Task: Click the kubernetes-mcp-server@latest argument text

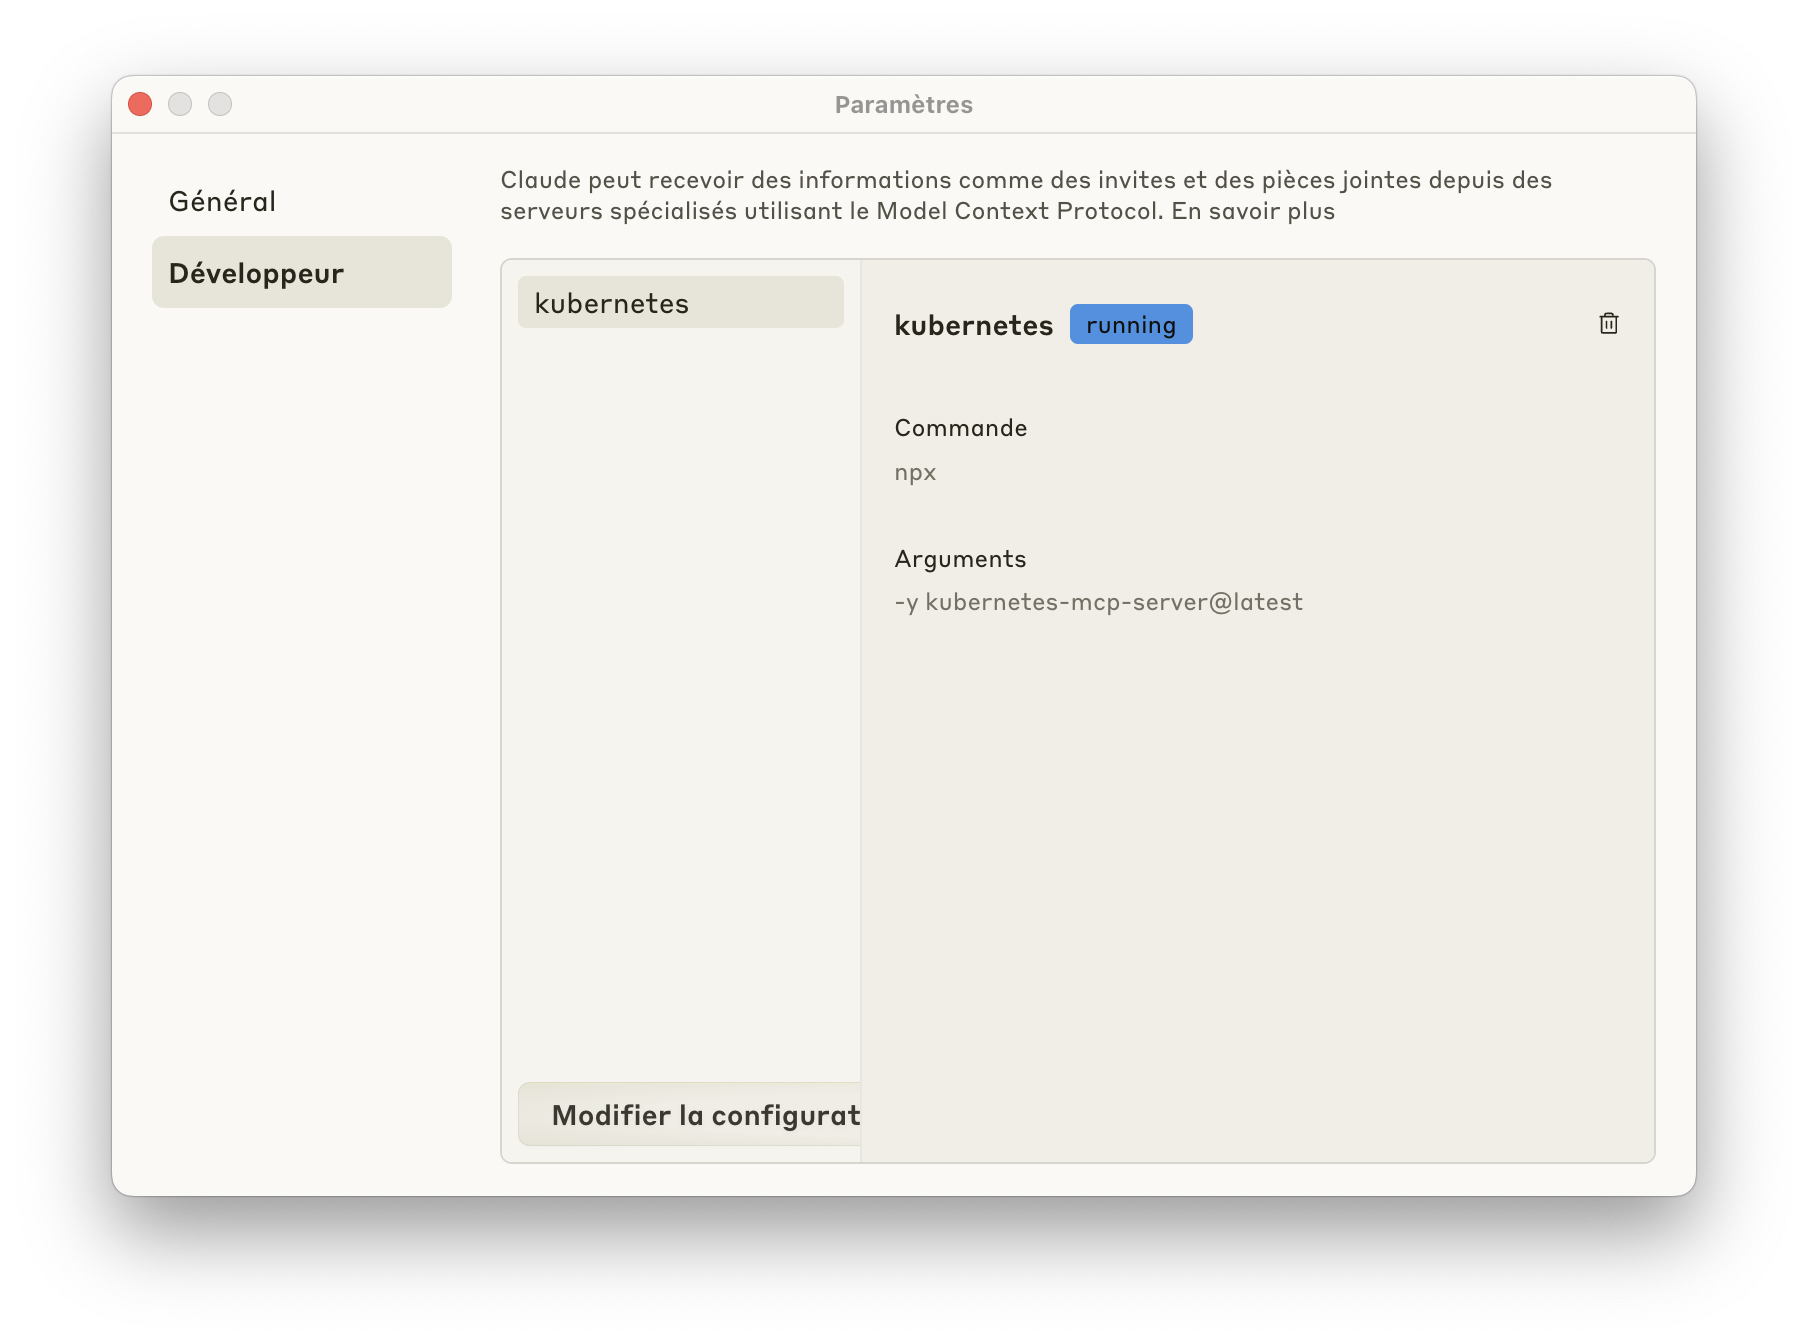Action: point(1113,602)
